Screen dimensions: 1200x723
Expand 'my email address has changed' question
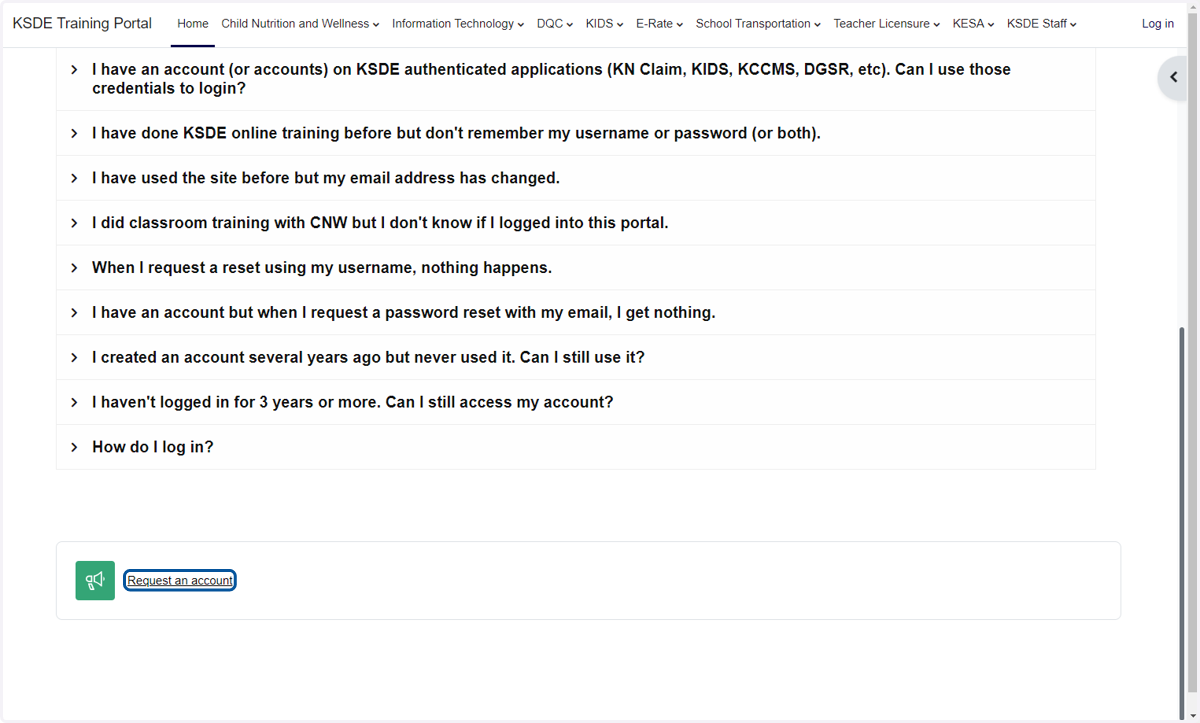coord(575,178)
